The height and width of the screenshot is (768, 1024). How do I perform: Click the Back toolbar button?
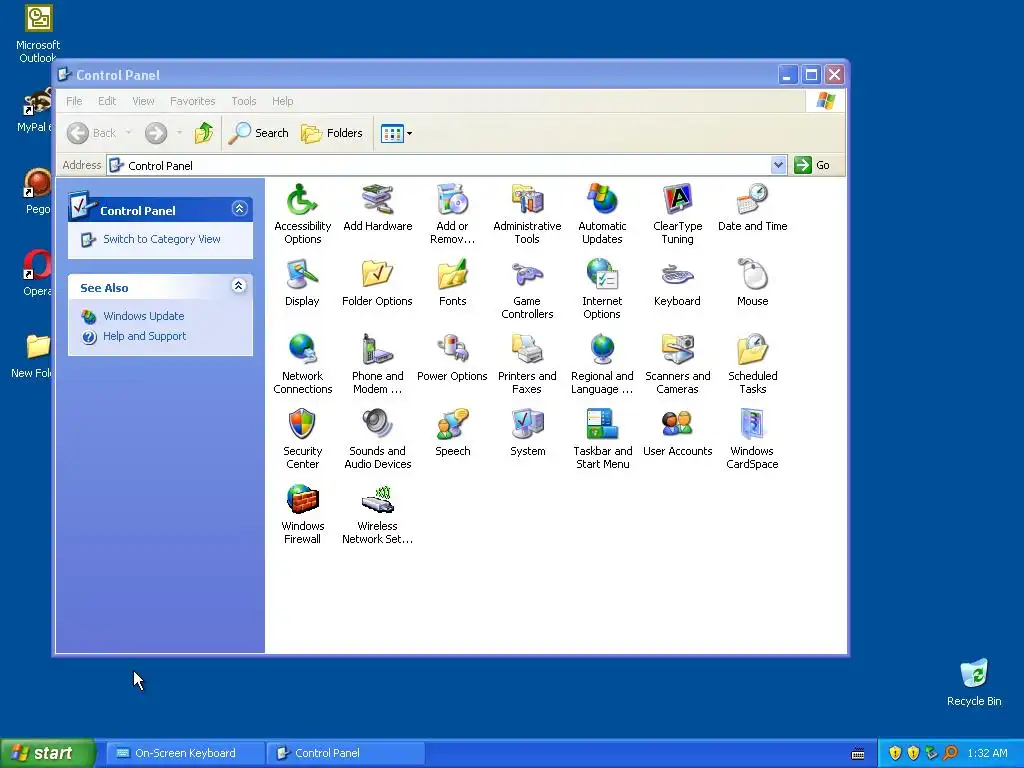coord(91,133)
